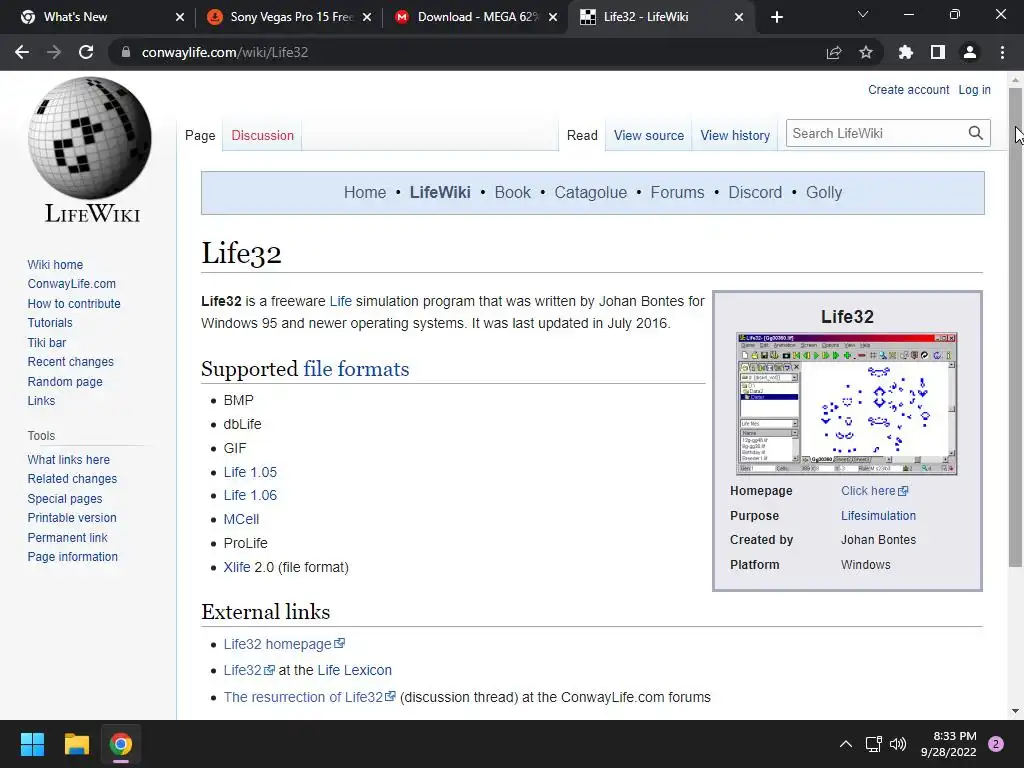This screenshot has height=768, width=1024.
Task: Open the Lifesimulation purpose link
Action: click(878, 516)
